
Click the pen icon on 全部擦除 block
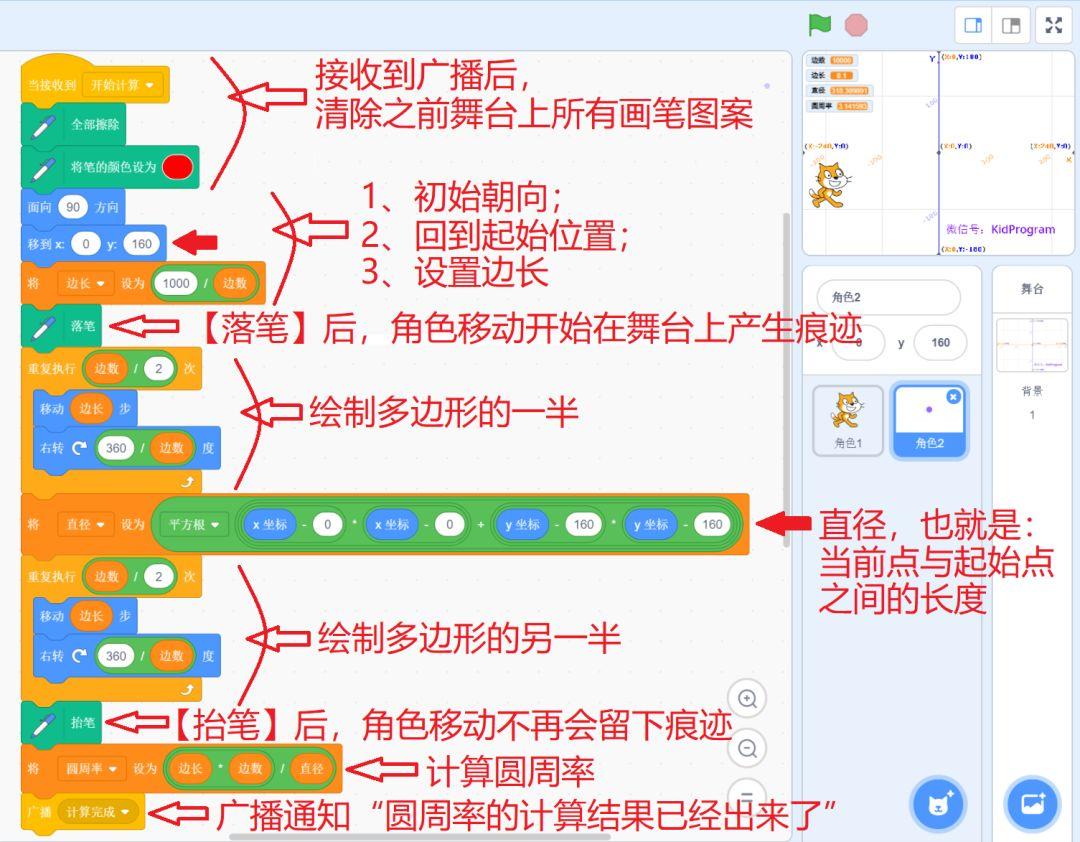[43, 125]
